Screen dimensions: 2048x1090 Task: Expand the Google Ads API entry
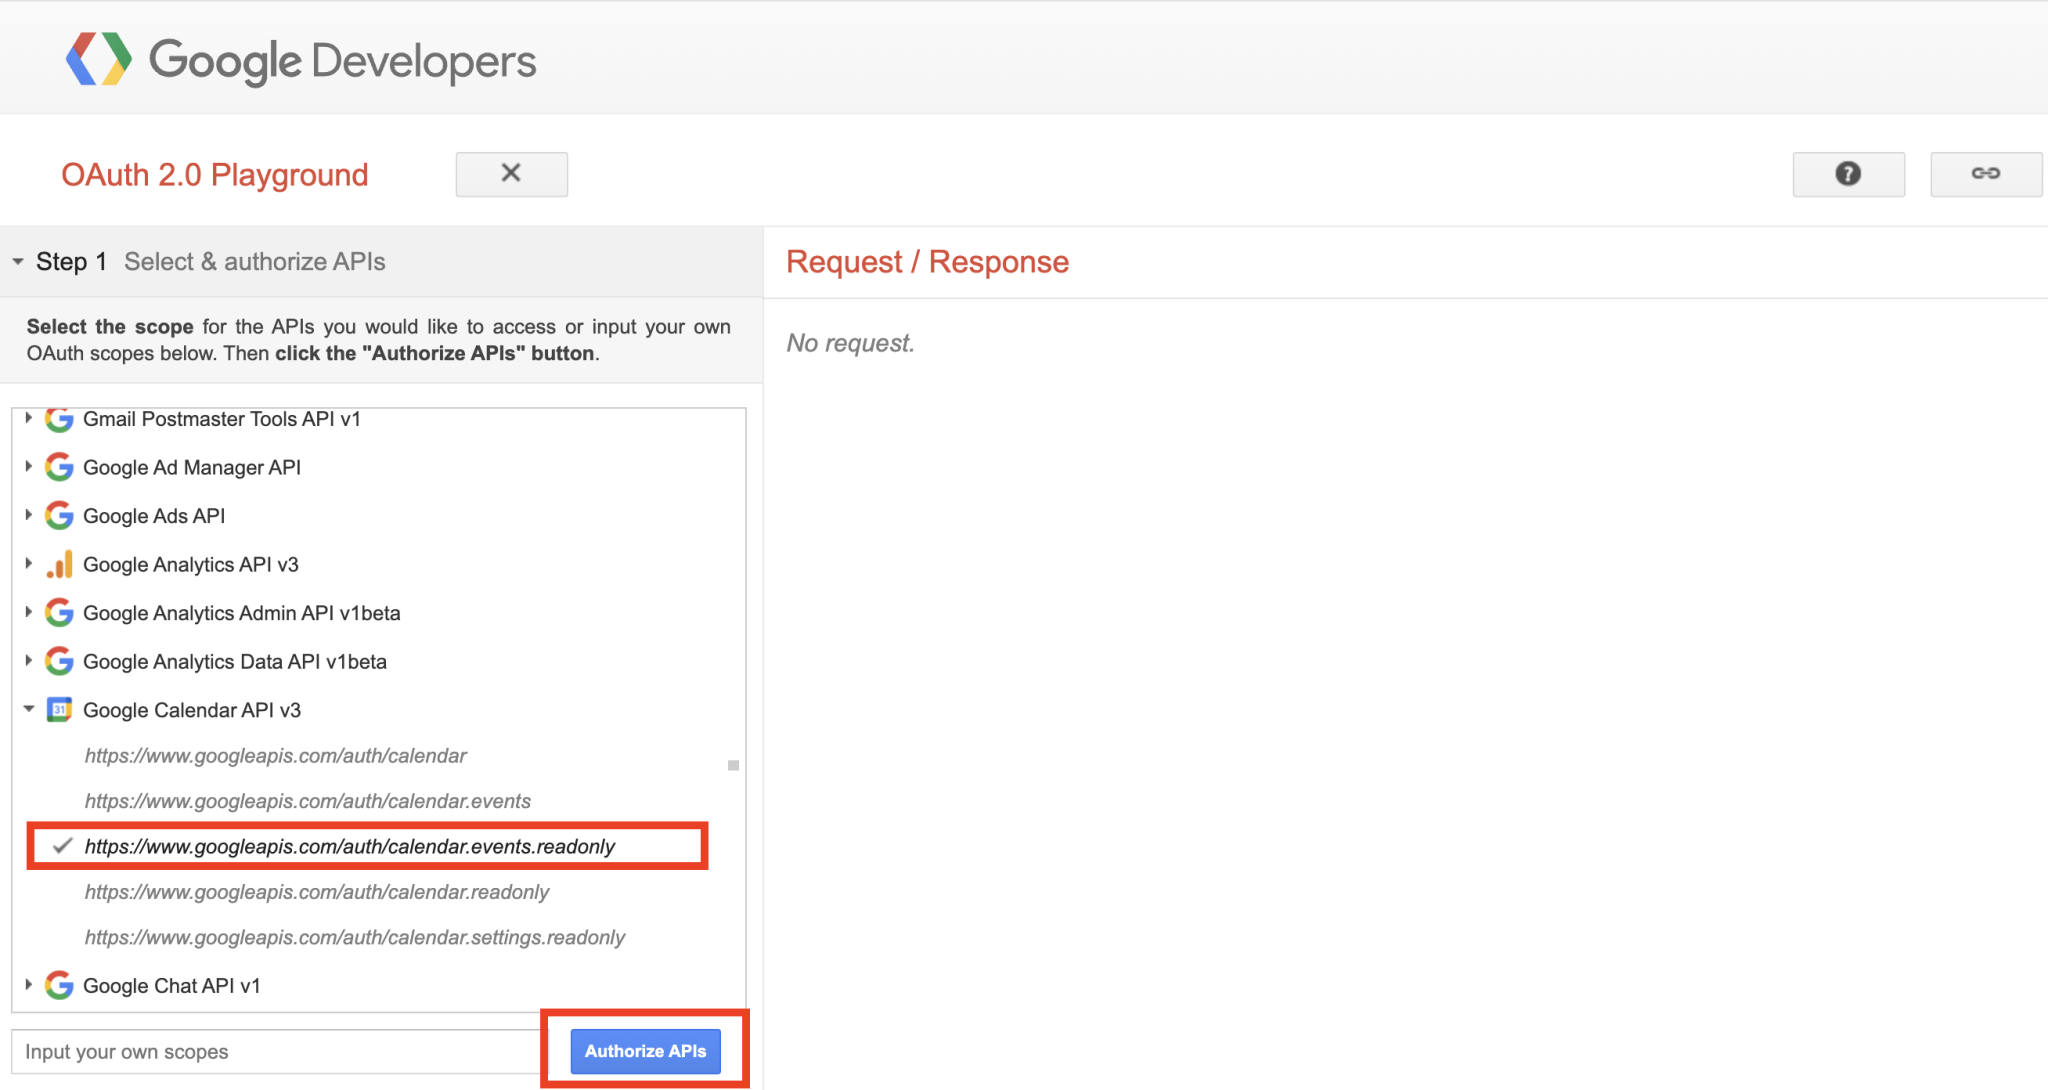[x=28, y=515]
